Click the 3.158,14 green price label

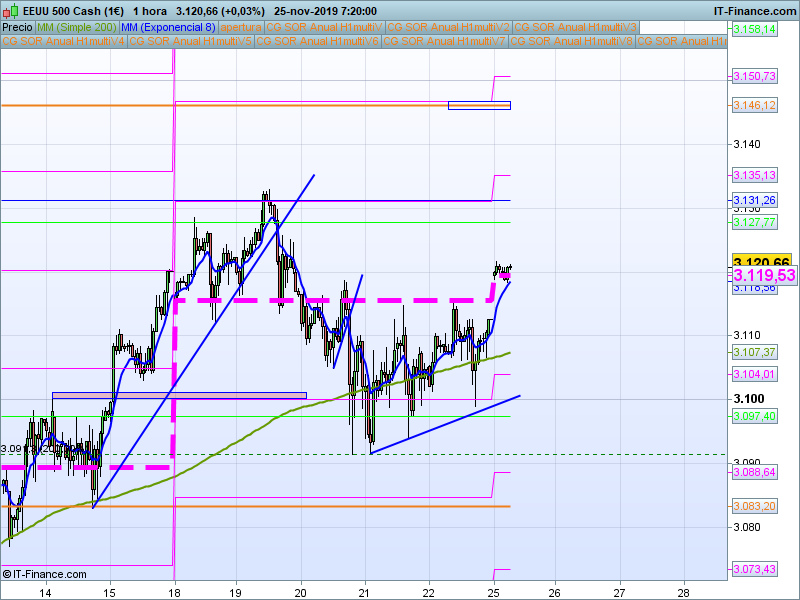[x=754, y=30]
